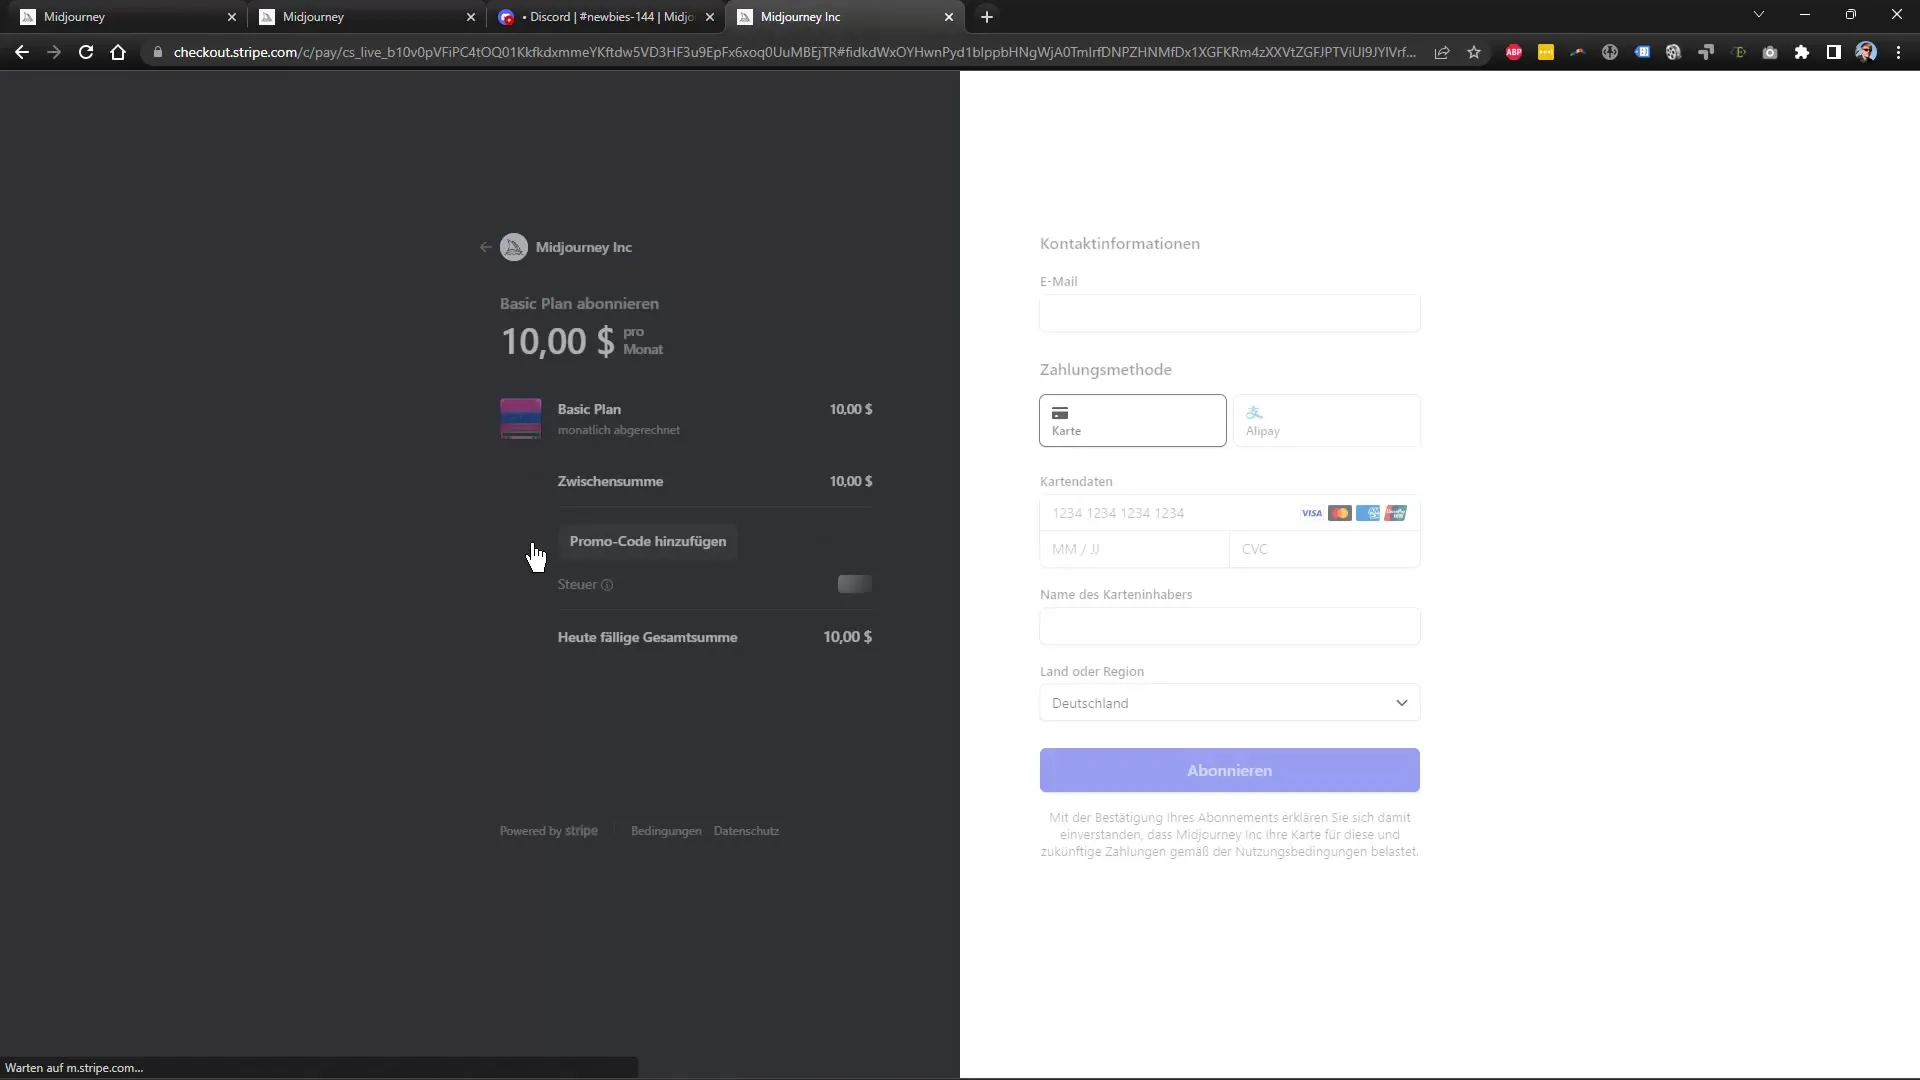Image resolution: width=1920 pixels, height=1080 pixels.
Task: Click the Visa card brand icon
Action: pos(1312,513)
